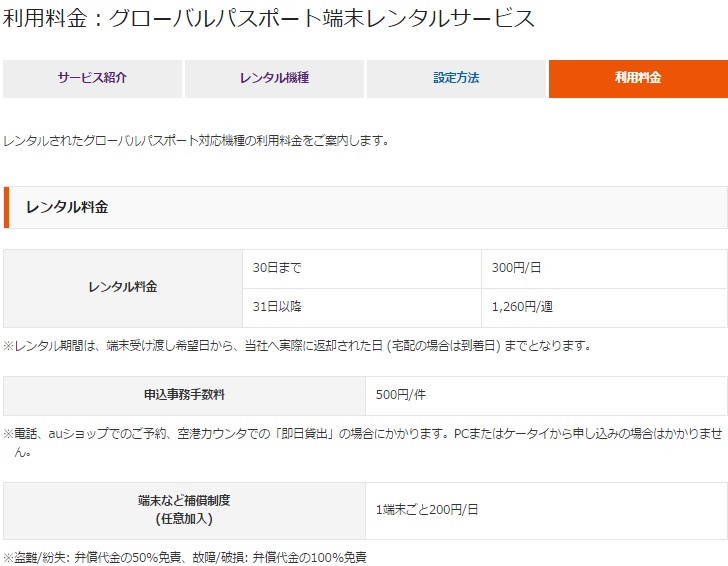Click the レンタル料金 section heading
Image resolution: width=728 pixels, height=566 pixels.
pyautogui.click(x=365, y=208)
